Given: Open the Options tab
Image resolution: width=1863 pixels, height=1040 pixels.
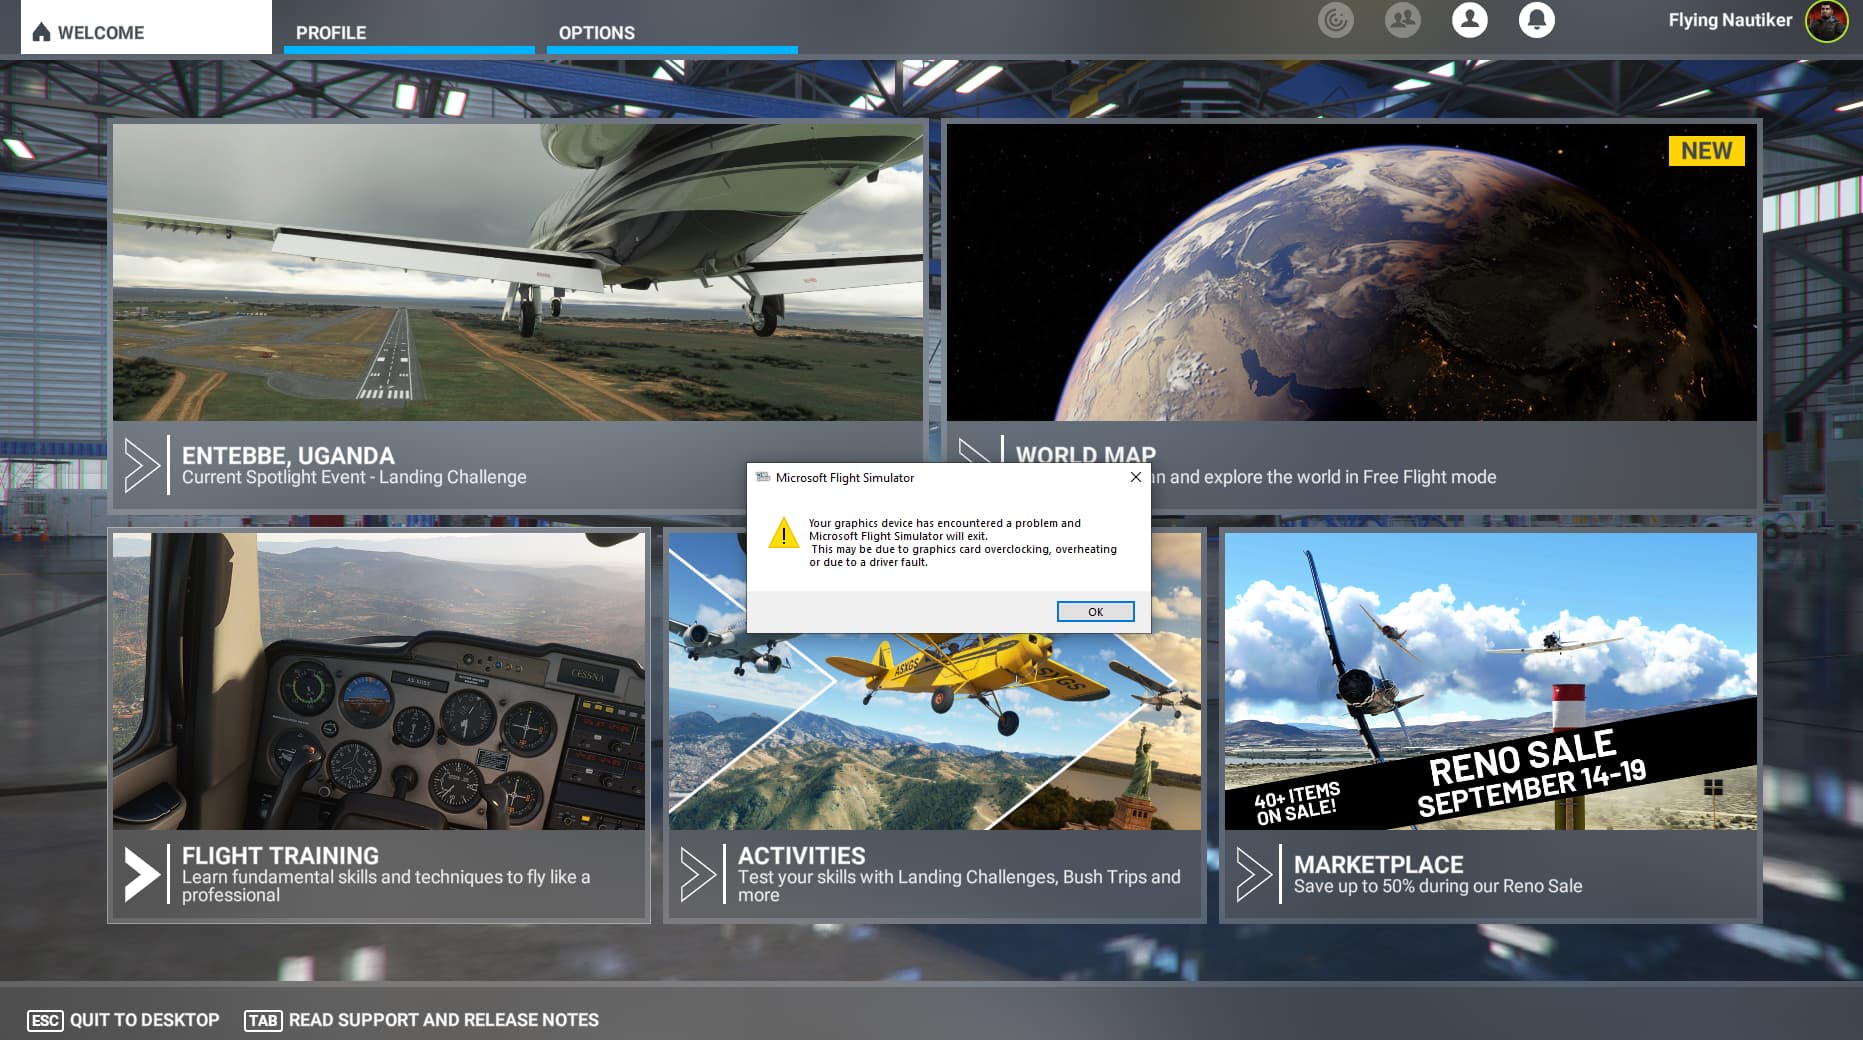Looking at the screenshot, I should click(596, 33).
